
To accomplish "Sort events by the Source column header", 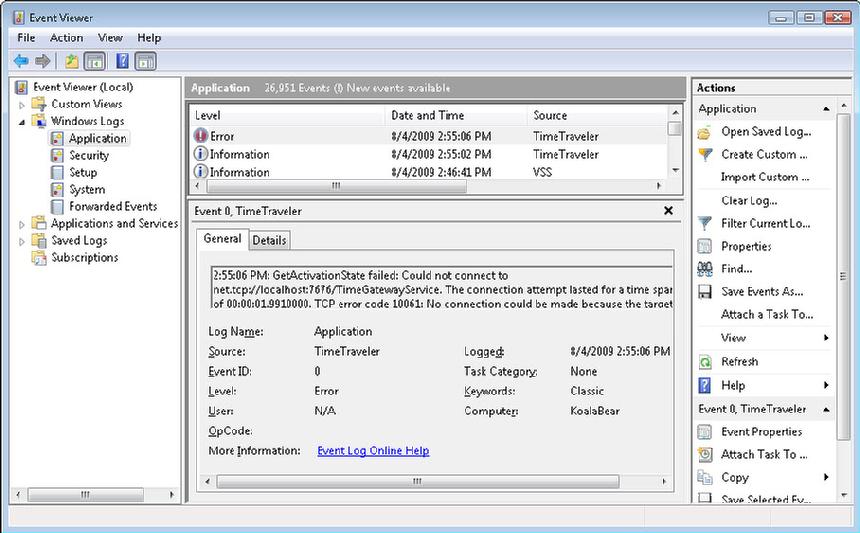I will click(x=597, y=115).
